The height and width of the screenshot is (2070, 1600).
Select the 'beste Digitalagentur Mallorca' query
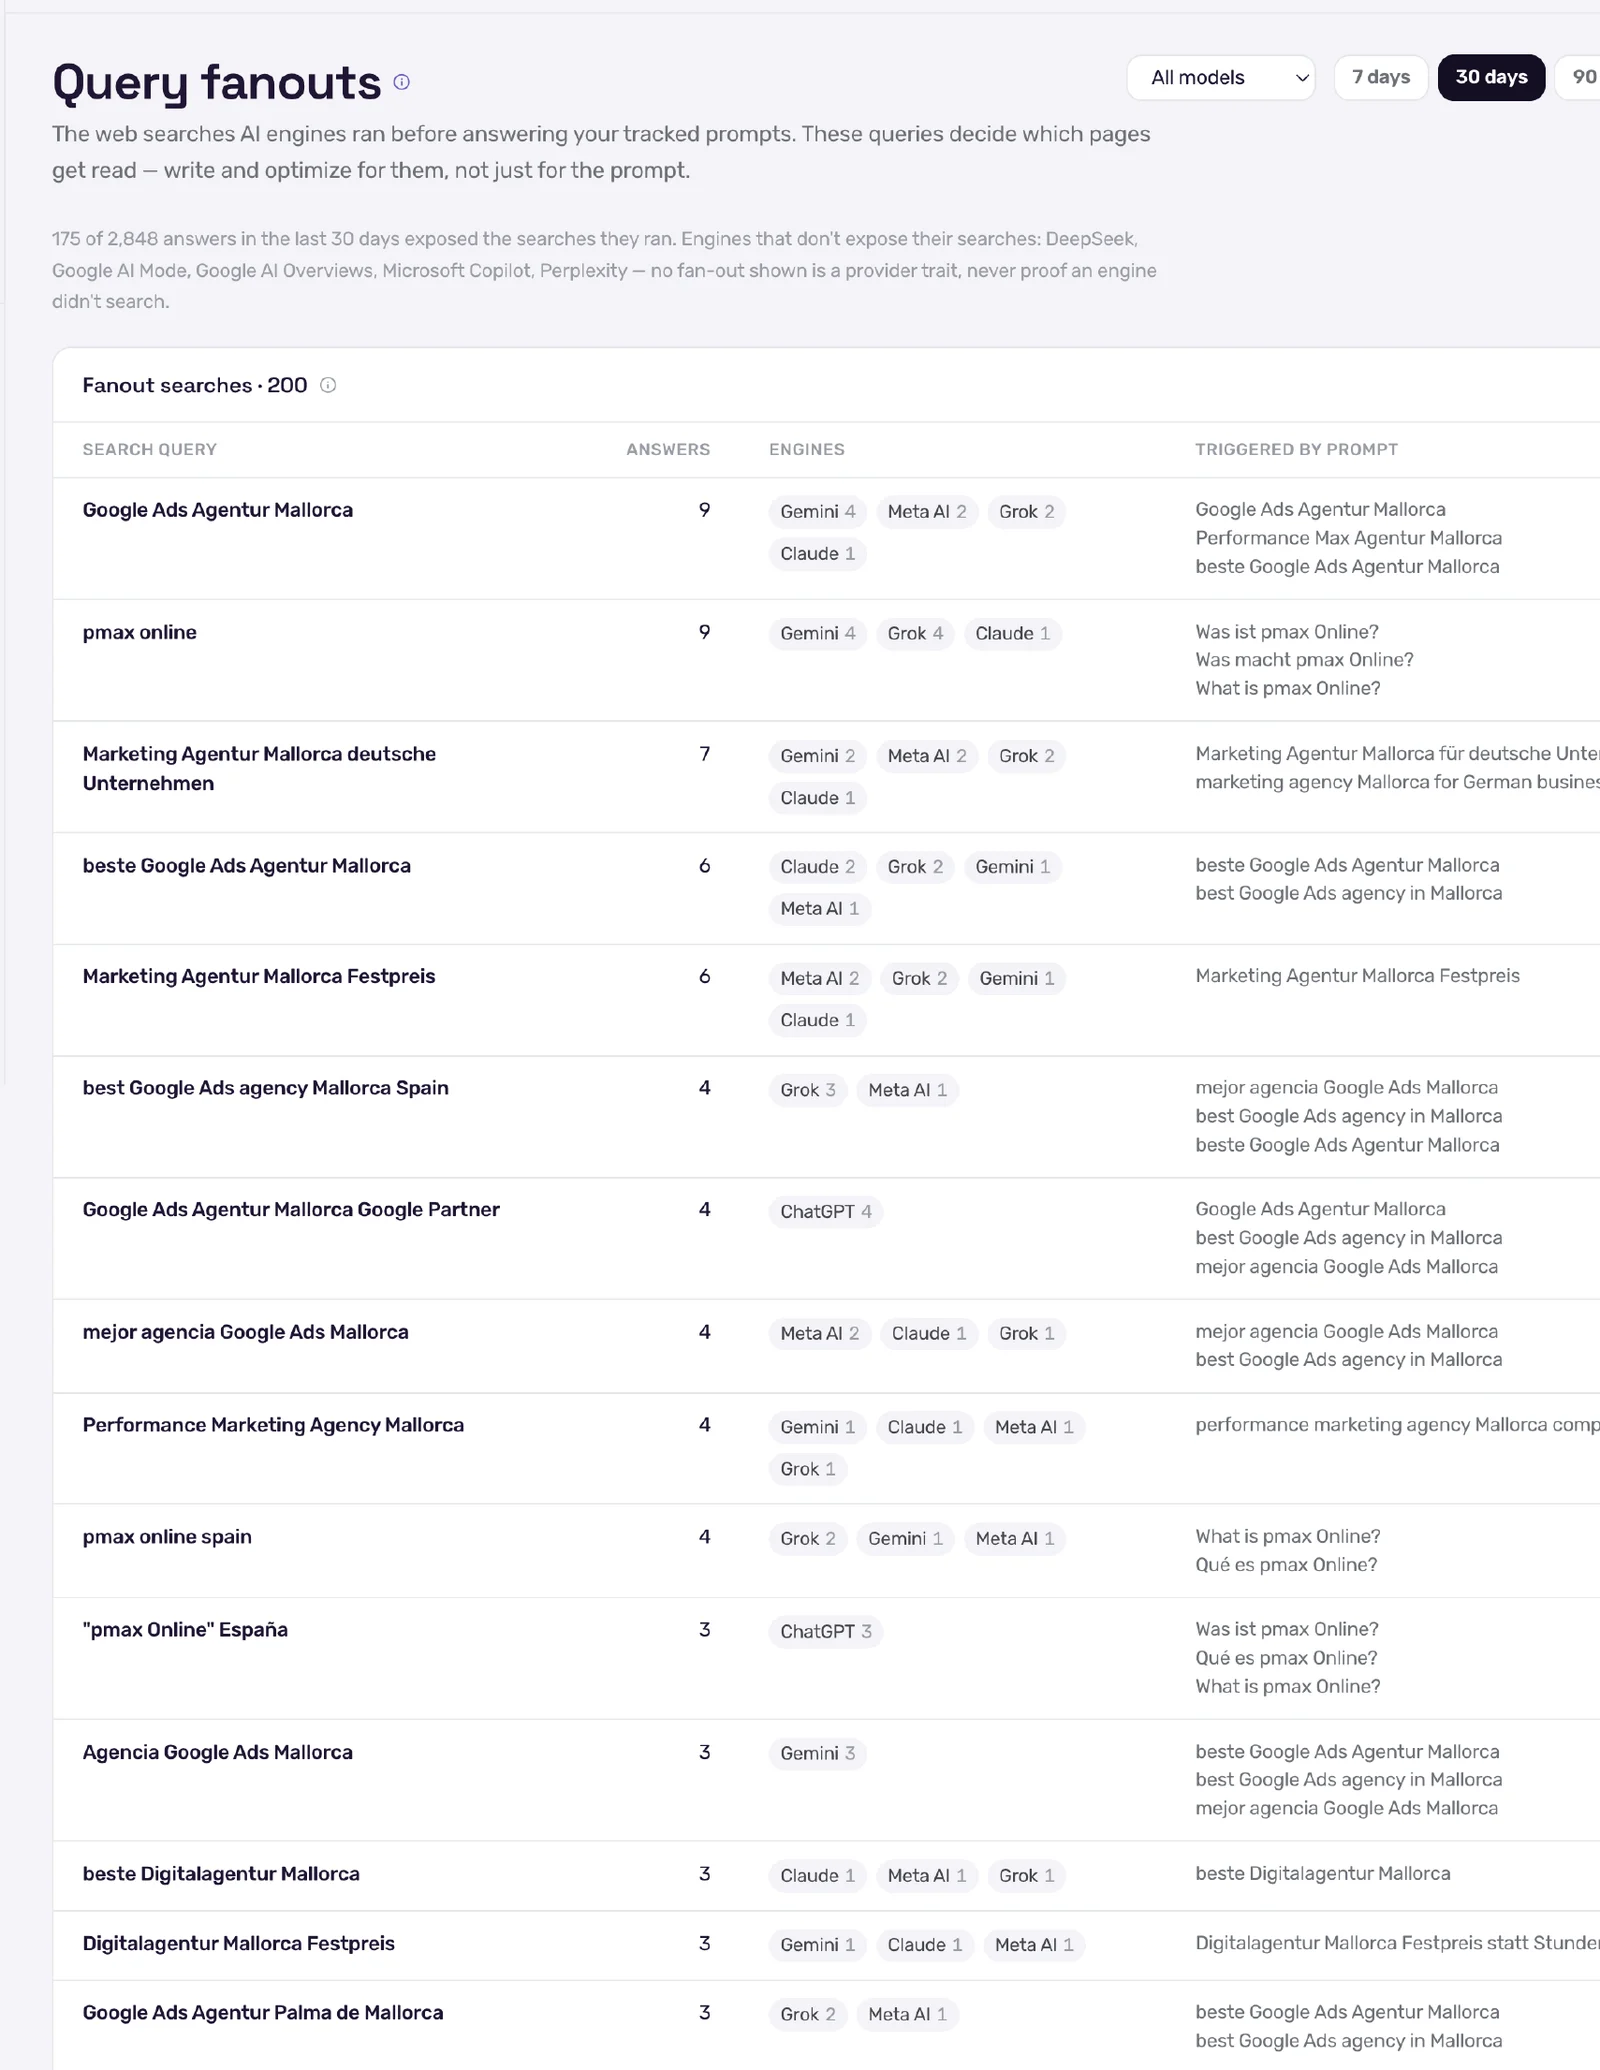(x=221, y=1874)
